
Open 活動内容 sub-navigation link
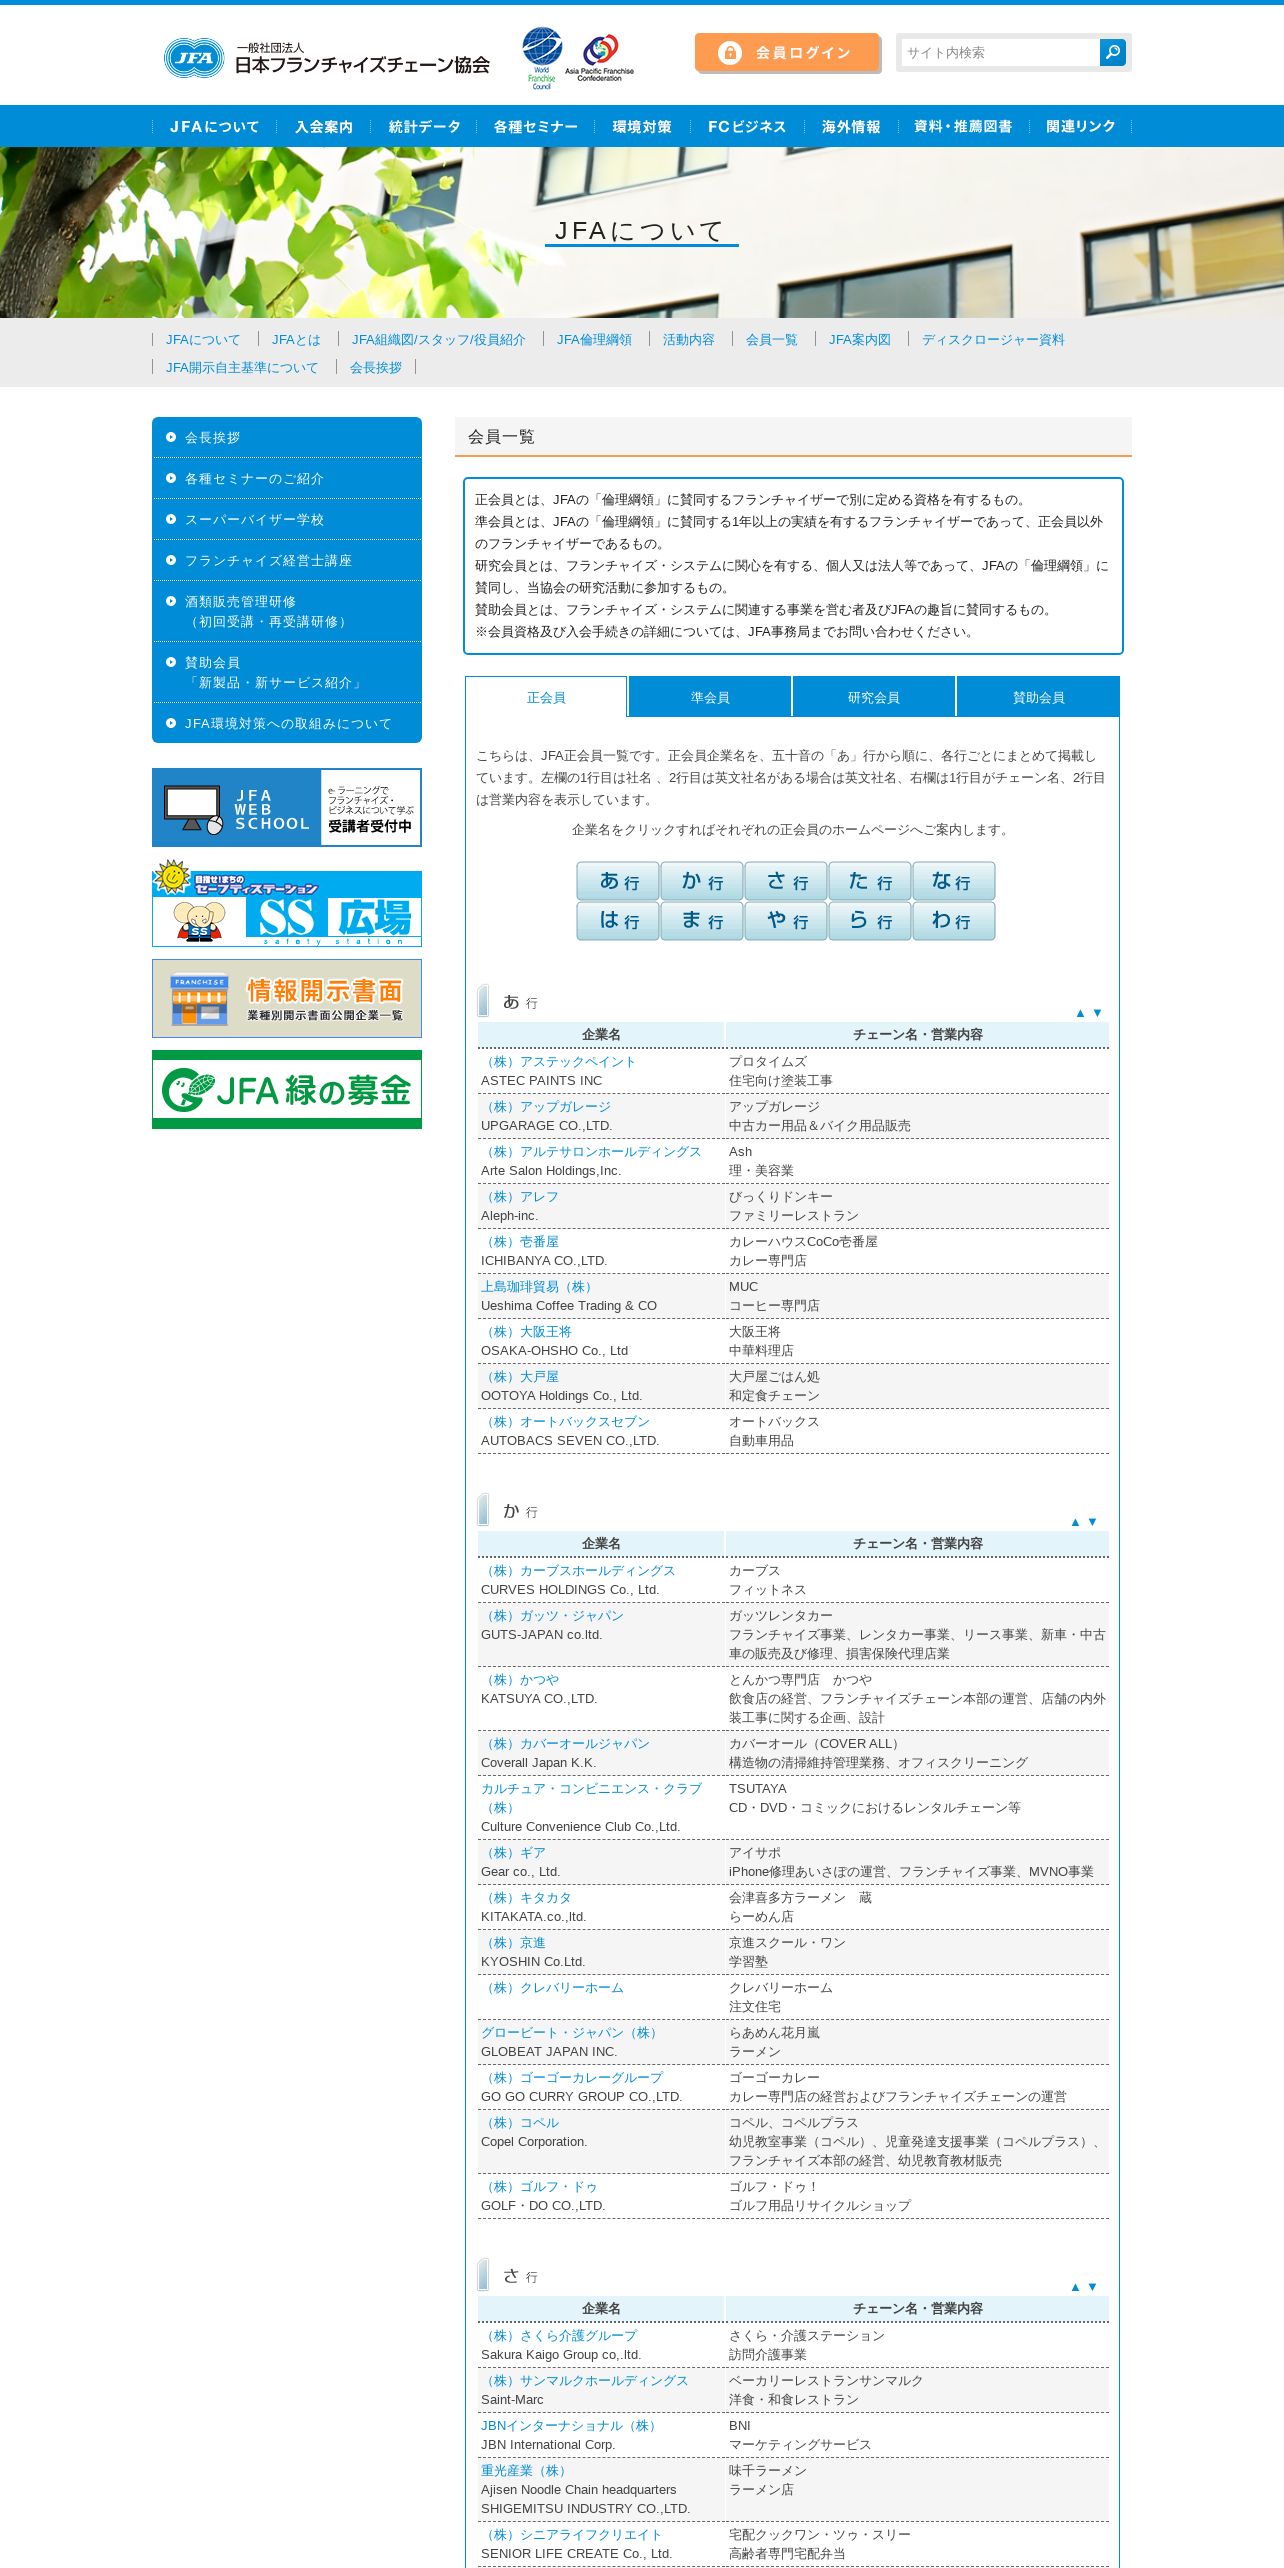(x=688, y=340)
